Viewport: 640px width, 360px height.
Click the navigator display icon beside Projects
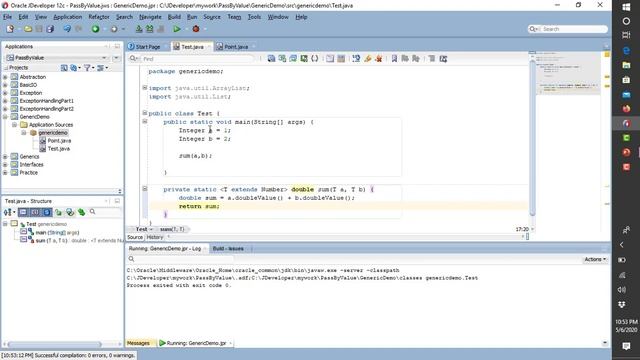(64, 68)
